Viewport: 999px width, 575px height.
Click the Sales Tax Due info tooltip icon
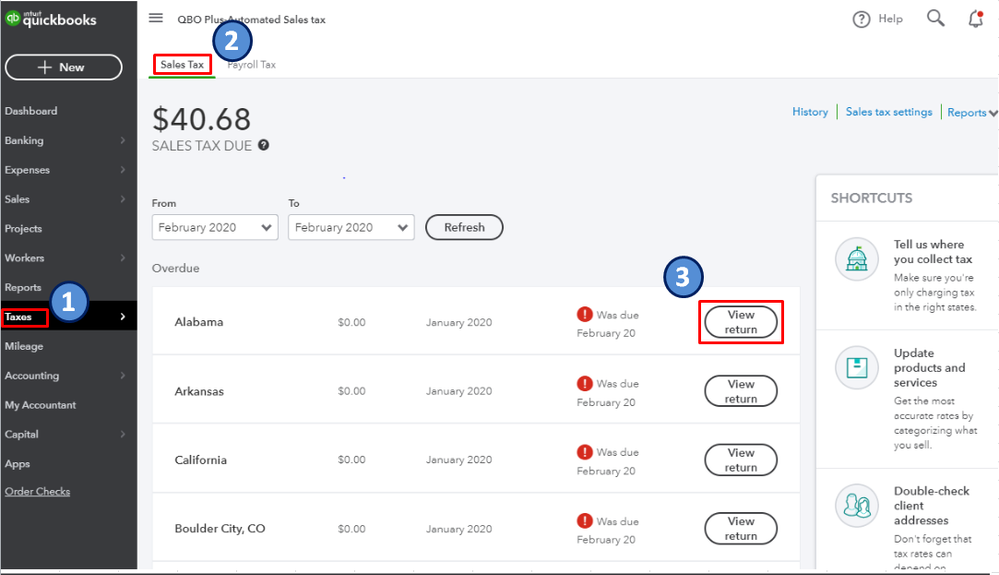pos(264,145)
